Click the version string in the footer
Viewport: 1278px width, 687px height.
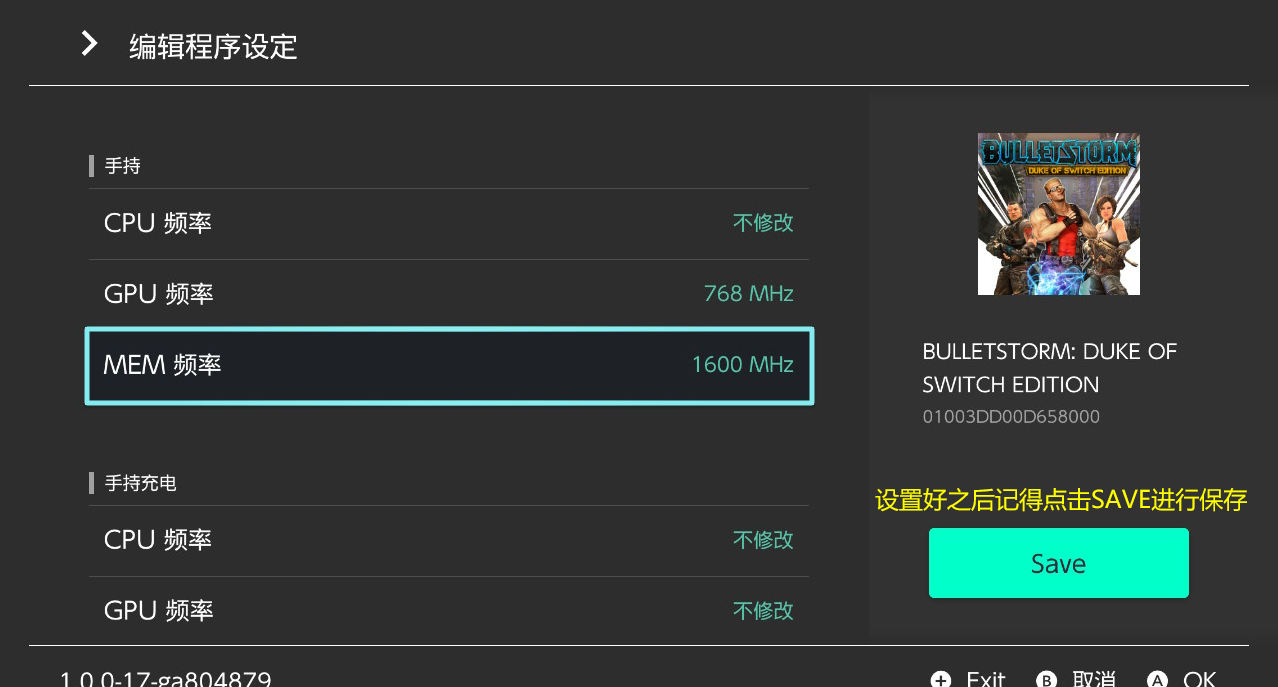(x=165, y=680)
